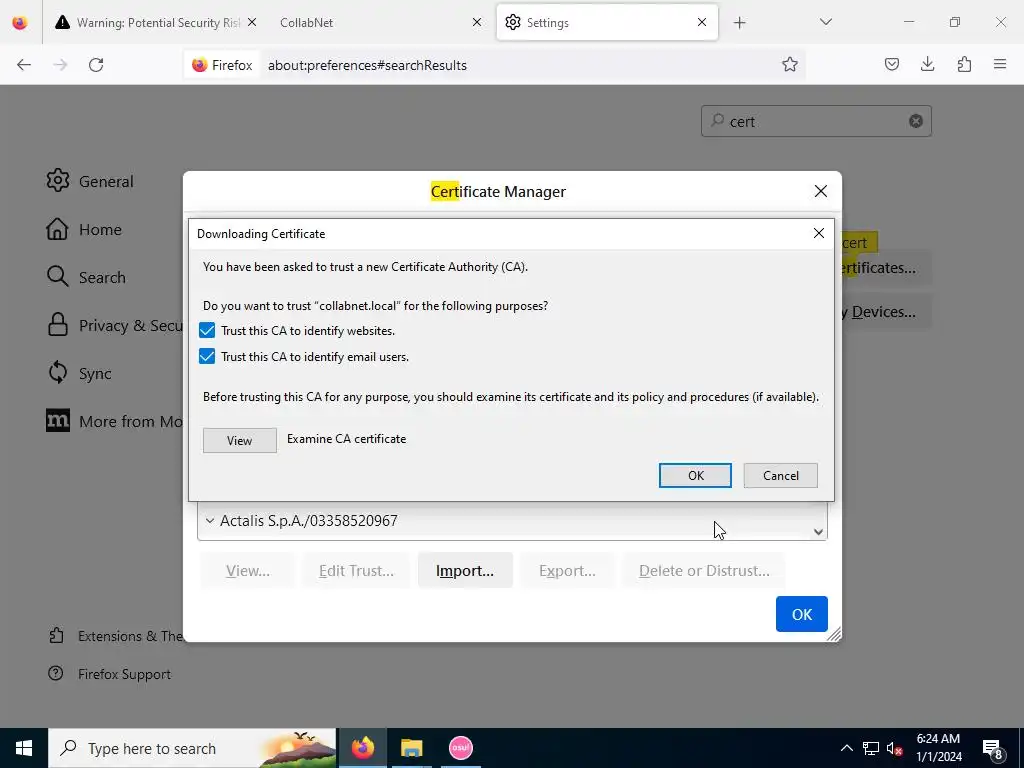This screenshot has height=768, width=1024.
Task: Click the Security Devices... button behind dialog
Action: (x=884, y=312)
